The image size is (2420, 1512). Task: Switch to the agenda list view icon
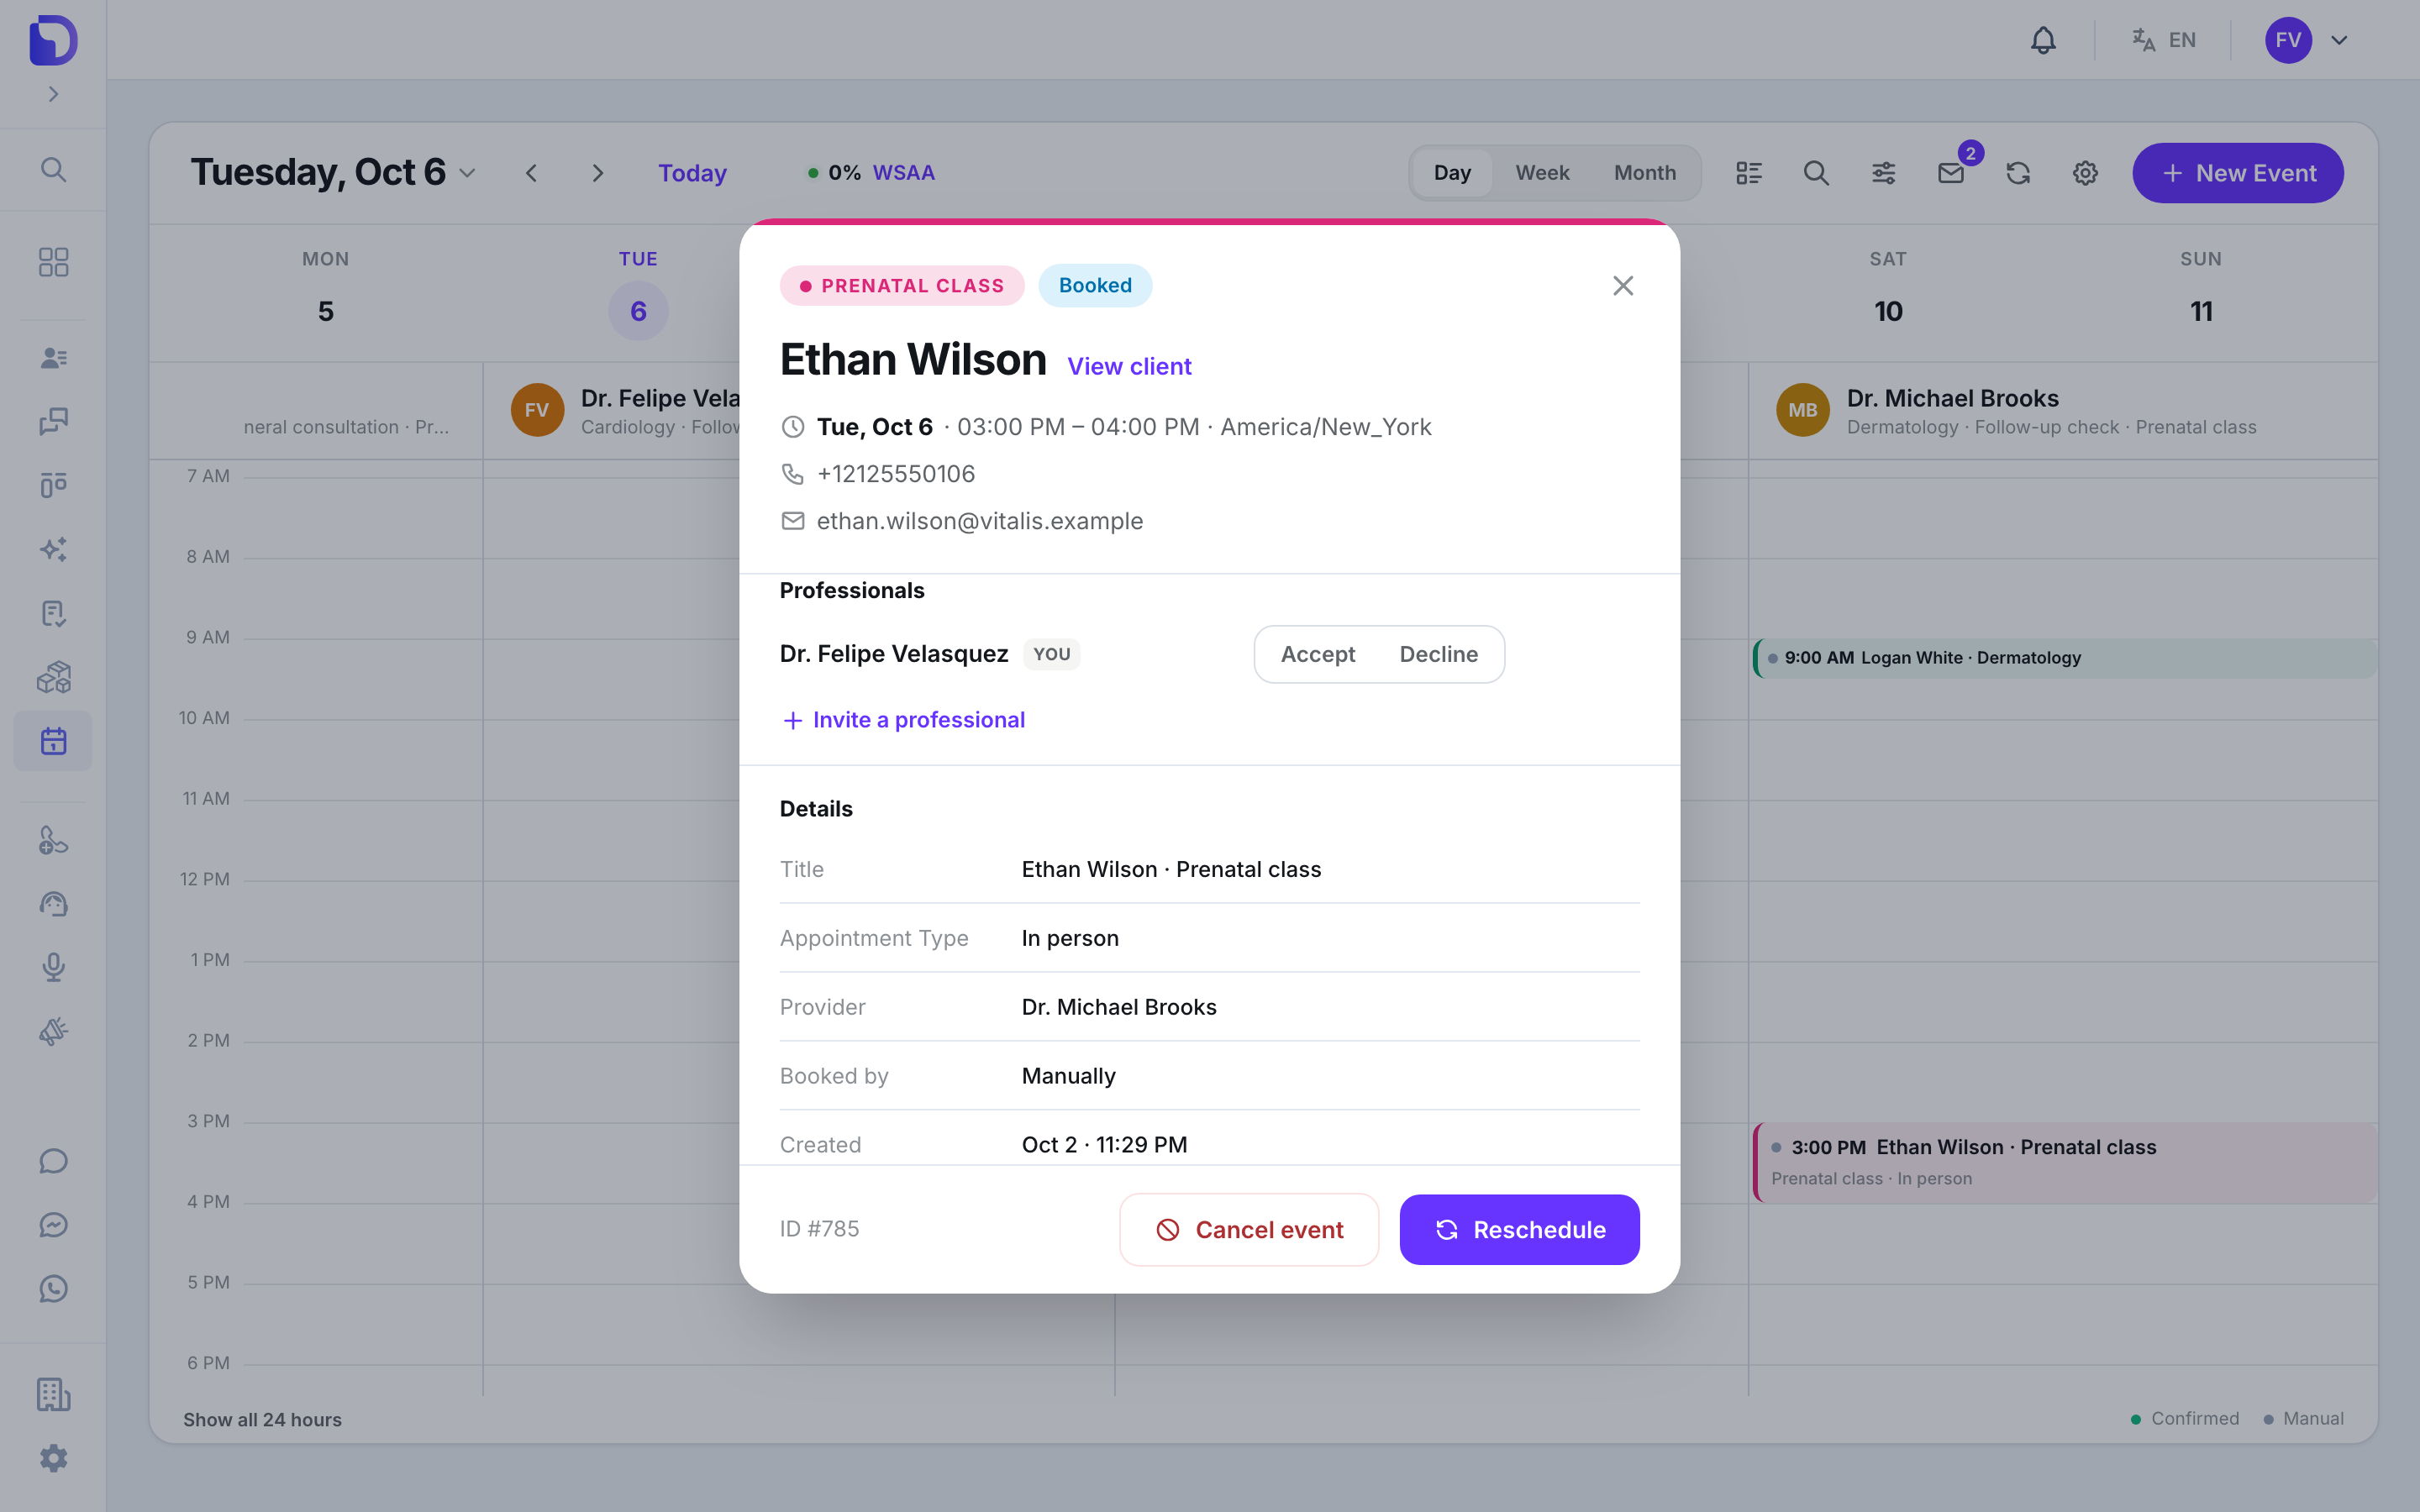pos(1749,173)
